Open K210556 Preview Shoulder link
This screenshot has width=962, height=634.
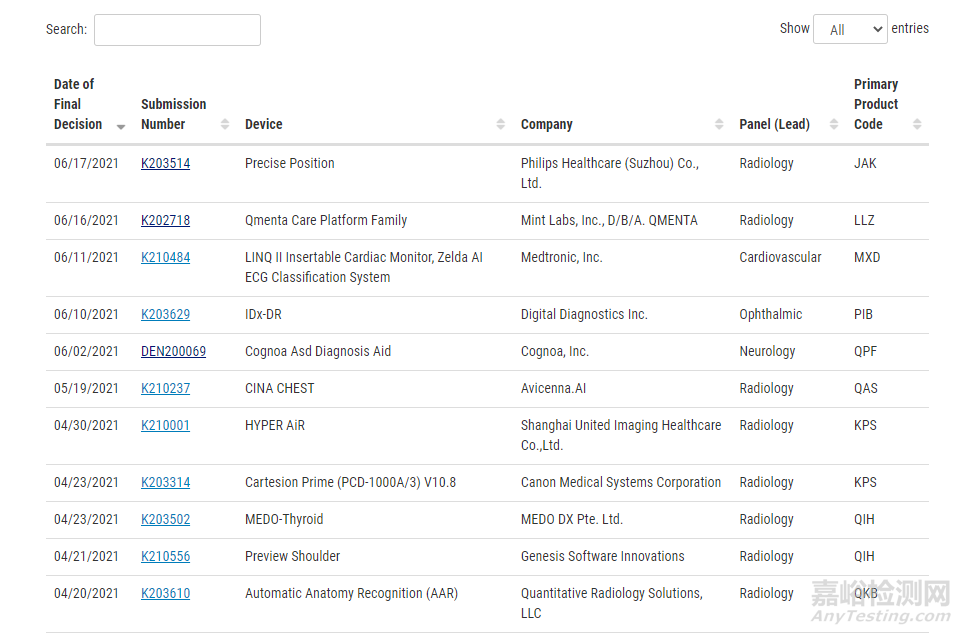click(165, 557)
